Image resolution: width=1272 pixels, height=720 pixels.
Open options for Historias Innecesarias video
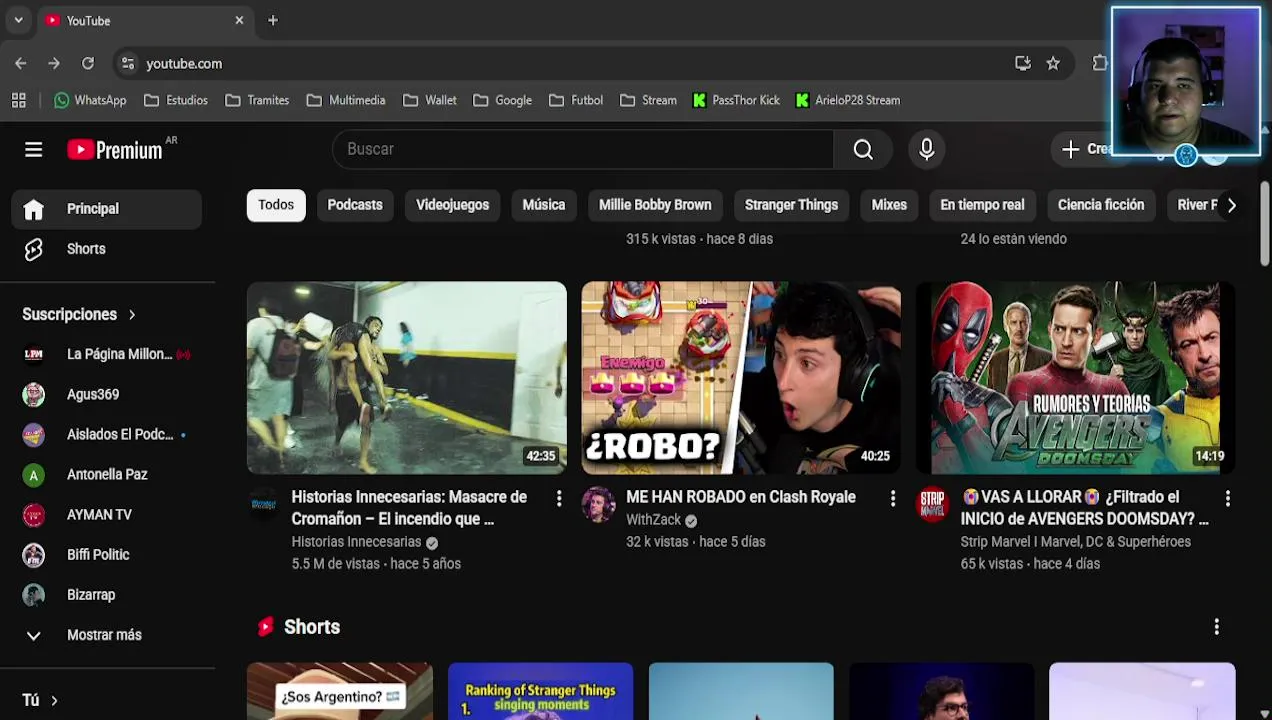pyautogui.click(x=559, y=498)
